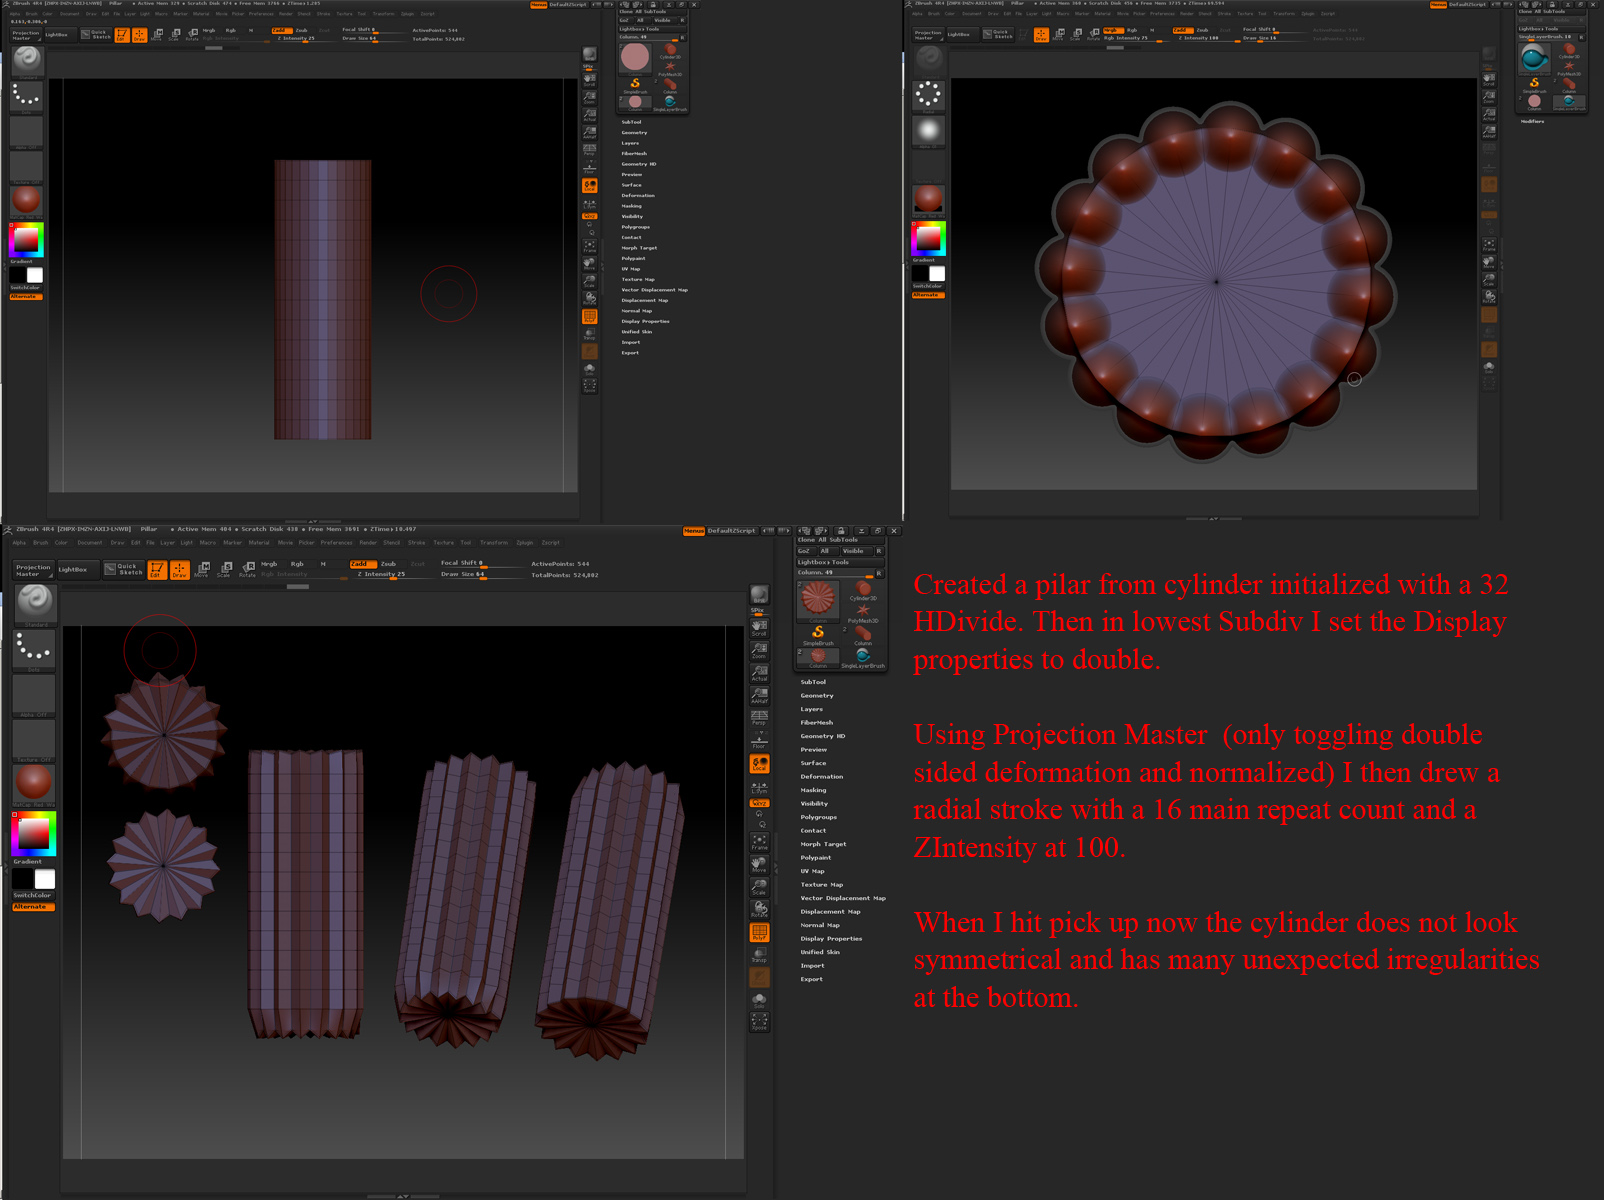The image size is (1604, 1200).
Task: Toggle Edit mode in three-pillar window
Action: (157, 569)
